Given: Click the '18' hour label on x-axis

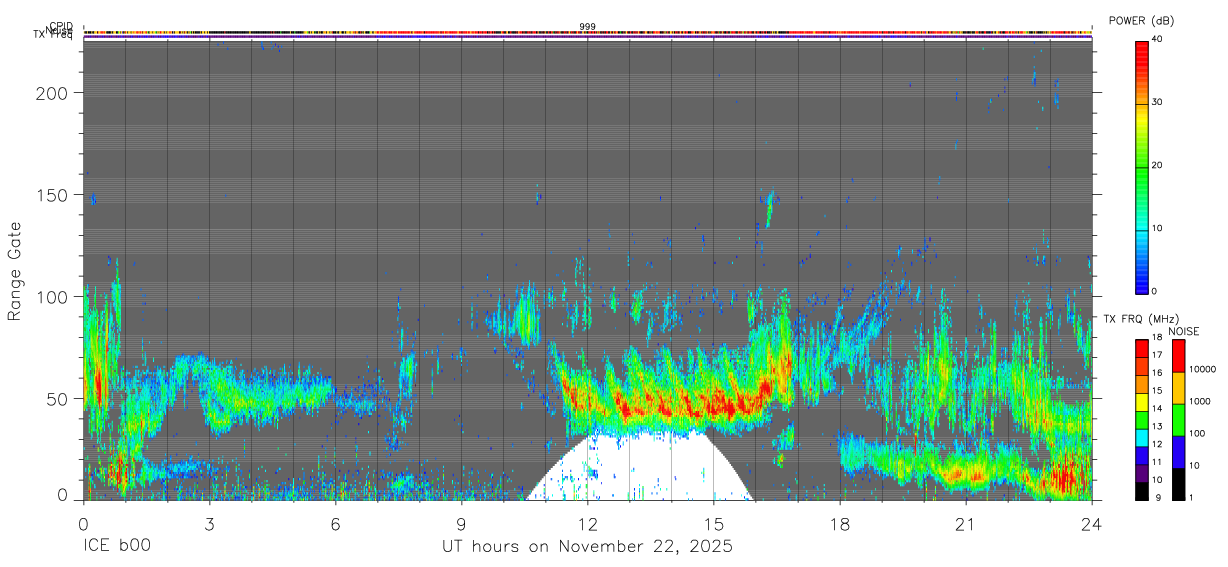Looking at the screenshot, I should coord(840,524).
